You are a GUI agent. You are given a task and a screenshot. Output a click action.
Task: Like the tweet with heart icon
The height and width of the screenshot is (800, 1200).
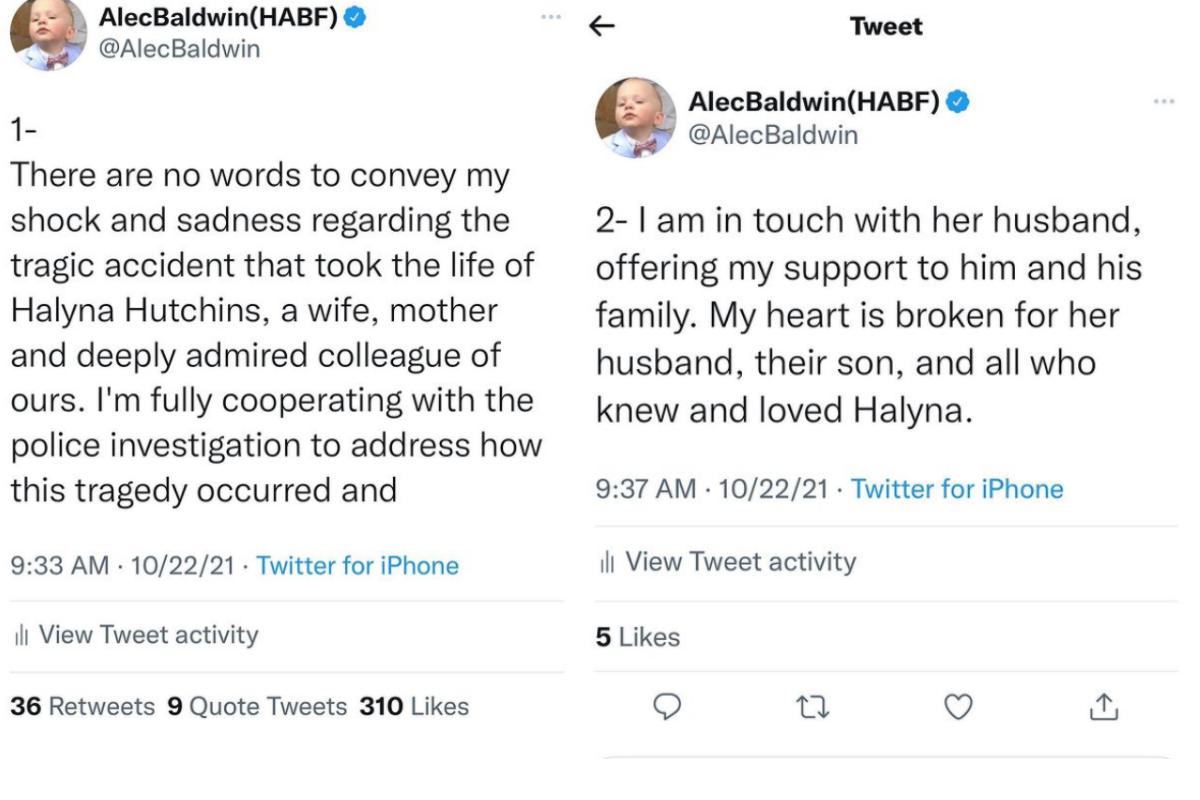point(958,707)
